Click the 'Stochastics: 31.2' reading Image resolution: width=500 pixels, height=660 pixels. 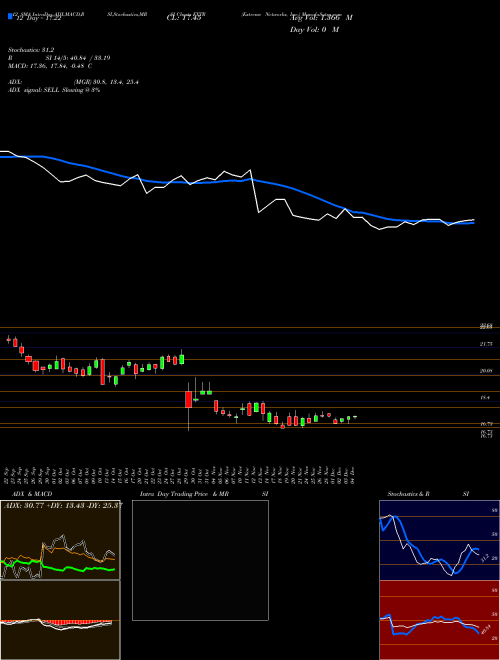tap(31, 50)
